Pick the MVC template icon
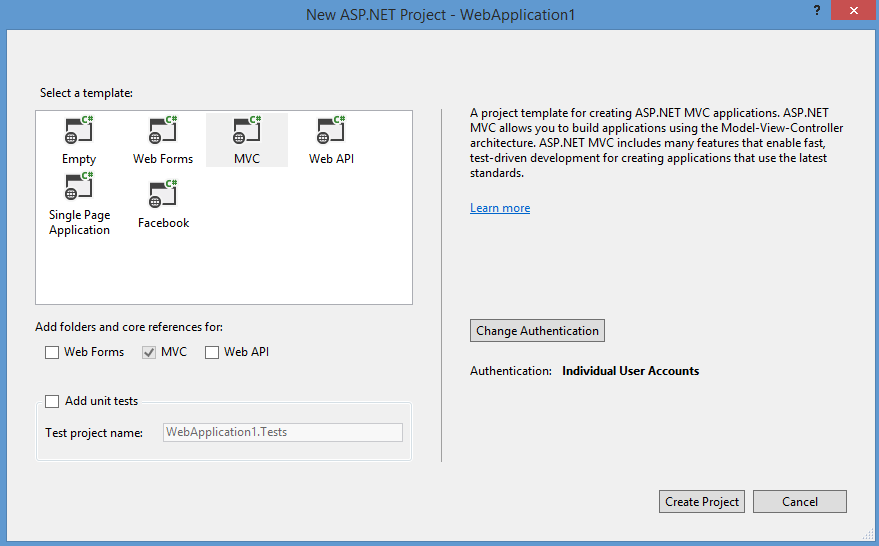Screen dimensions: 879x546 click(x=247, y=129)
